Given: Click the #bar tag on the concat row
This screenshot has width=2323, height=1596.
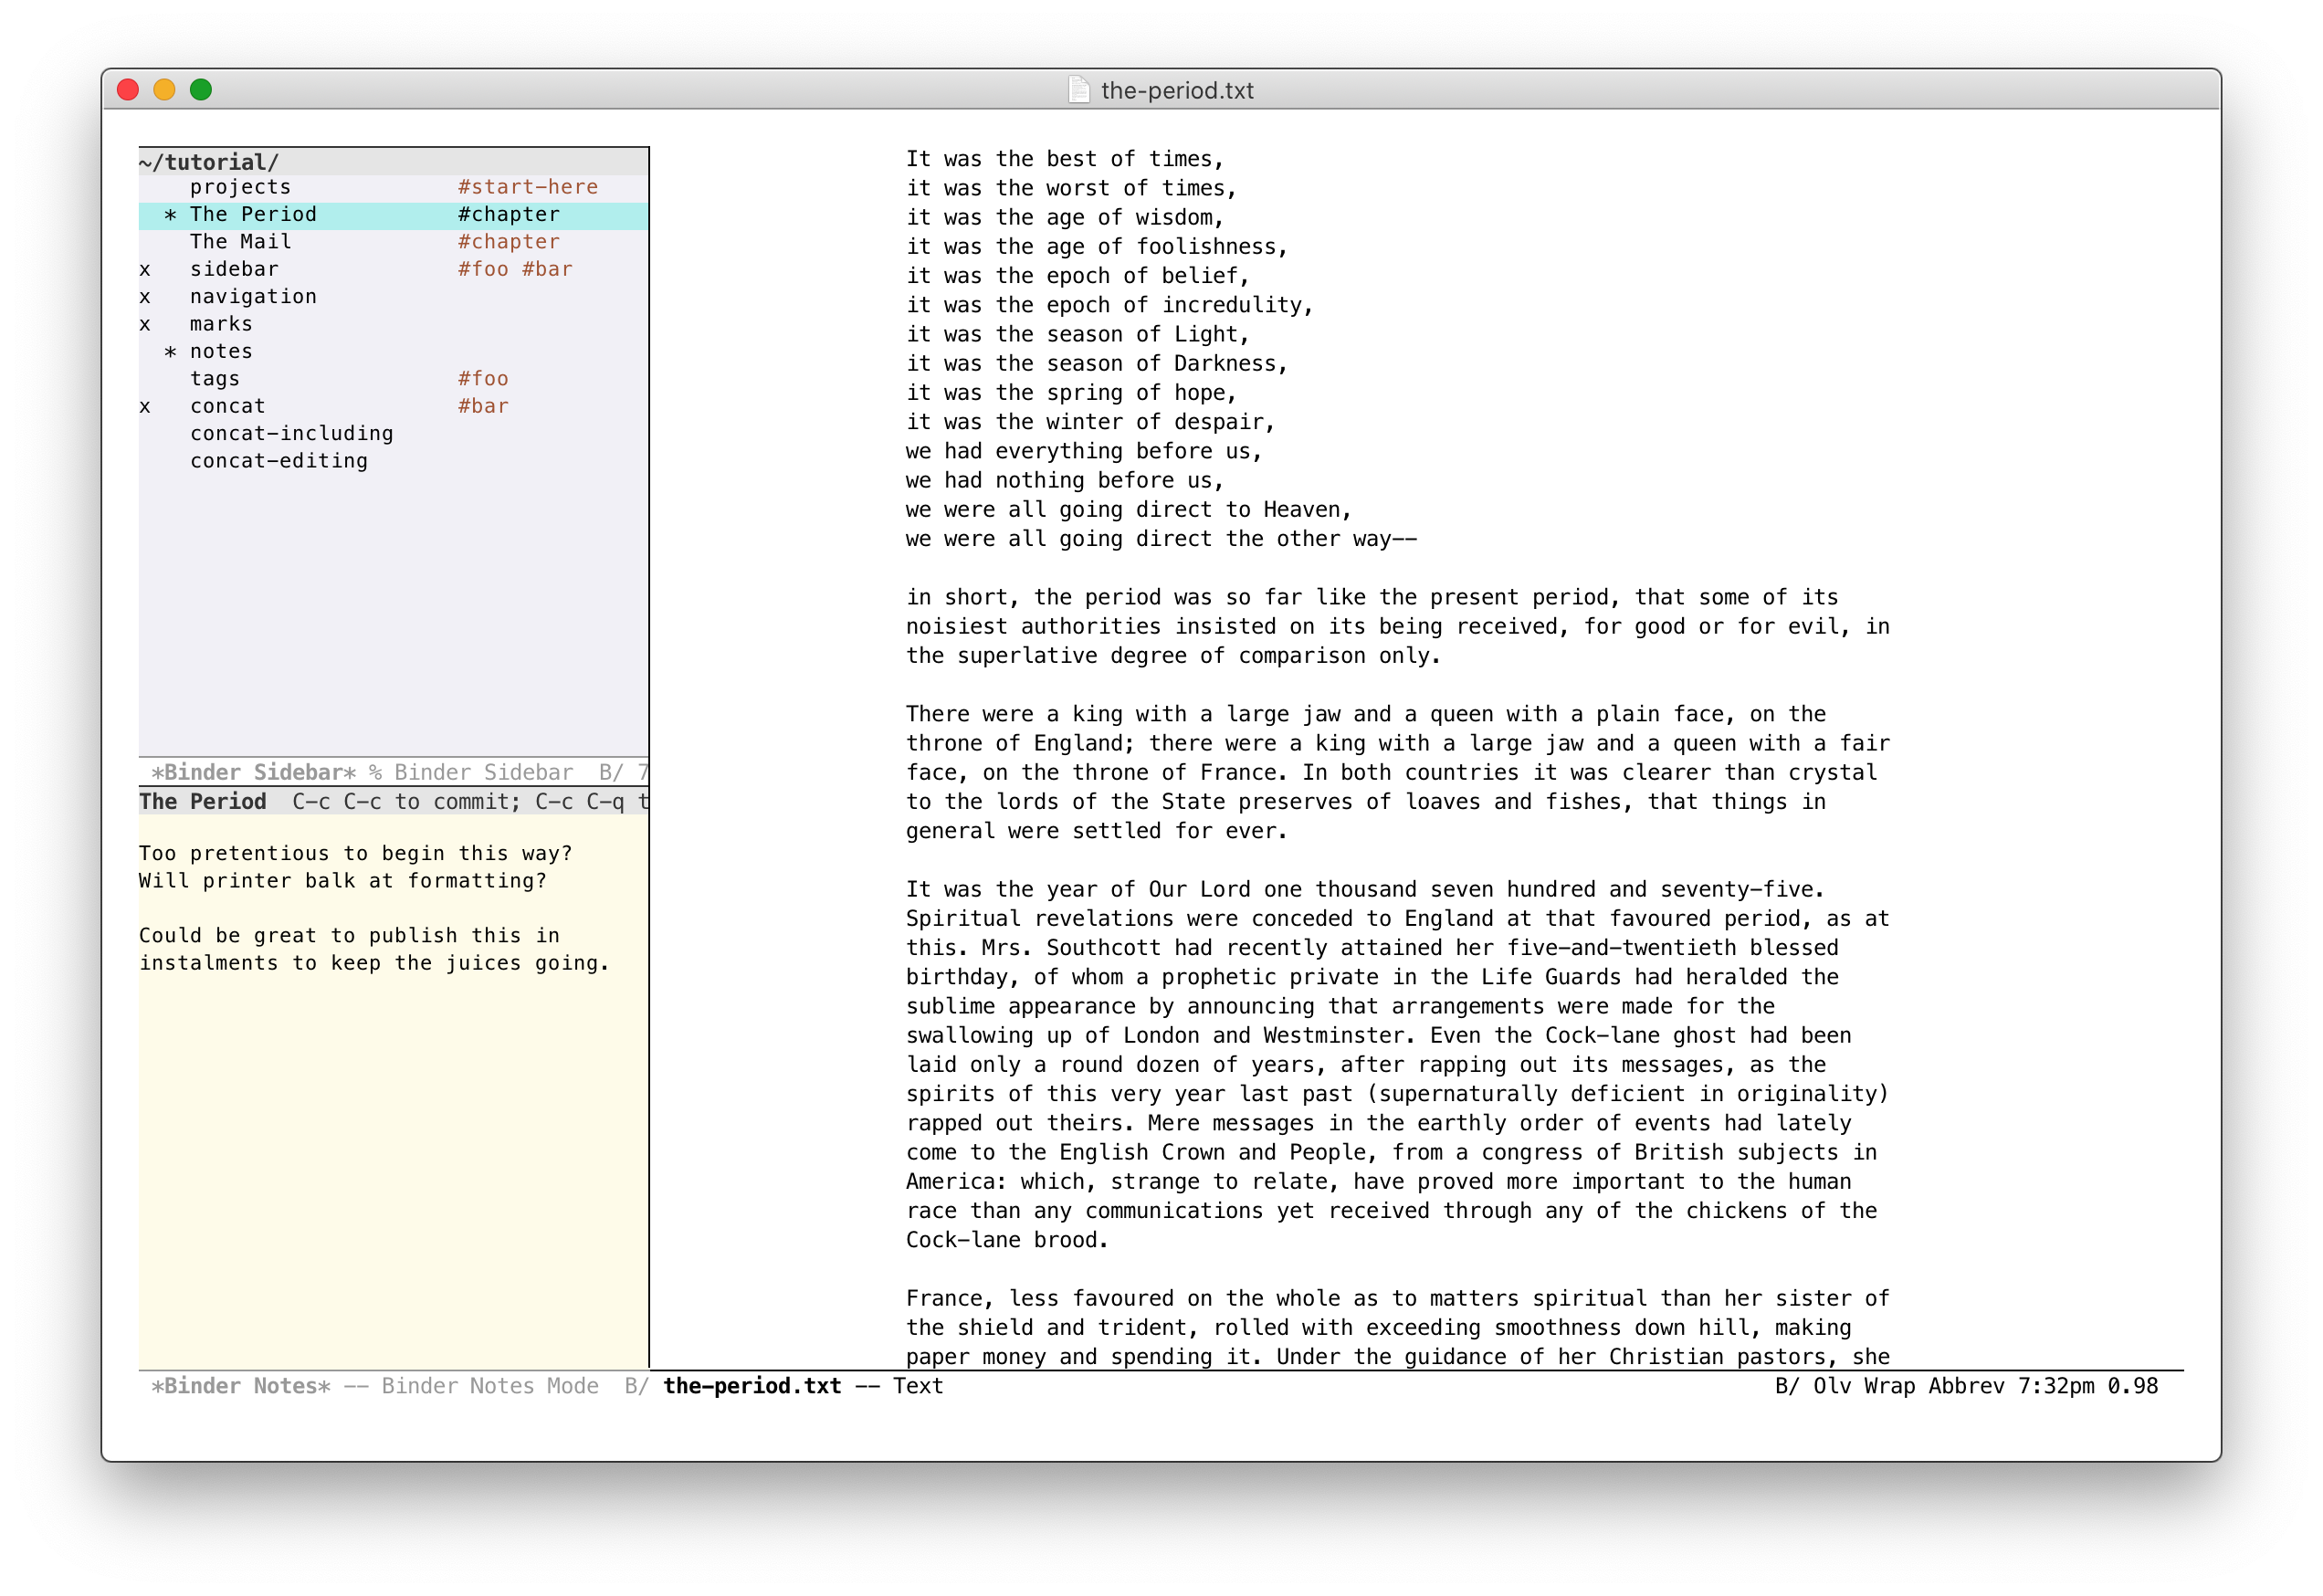Looking at the screenshot, I should tap(483, 407).
